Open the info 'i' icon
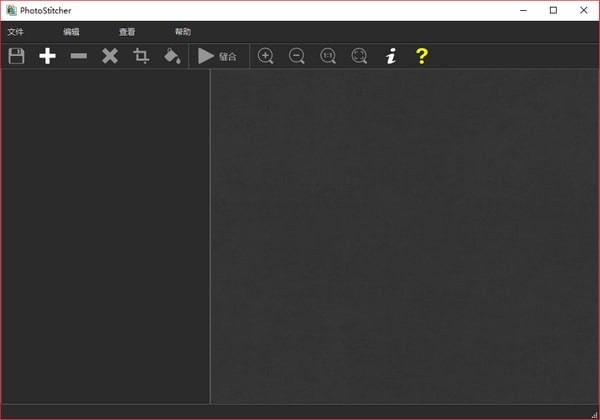600x420 pixels. 391,56
